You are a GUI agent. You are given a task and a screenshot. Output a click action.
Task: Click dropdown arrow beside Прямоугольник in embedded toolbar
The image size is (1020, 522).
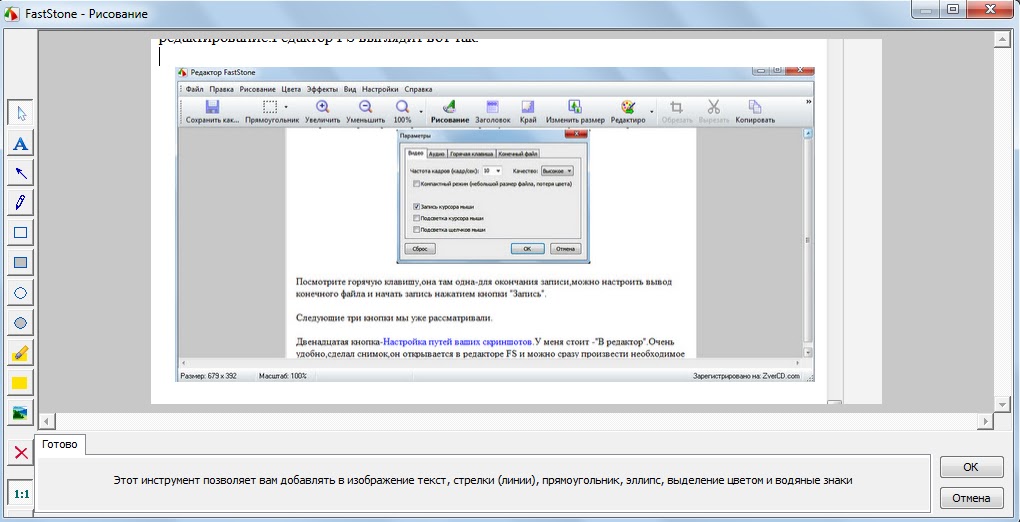click(286, 107)
